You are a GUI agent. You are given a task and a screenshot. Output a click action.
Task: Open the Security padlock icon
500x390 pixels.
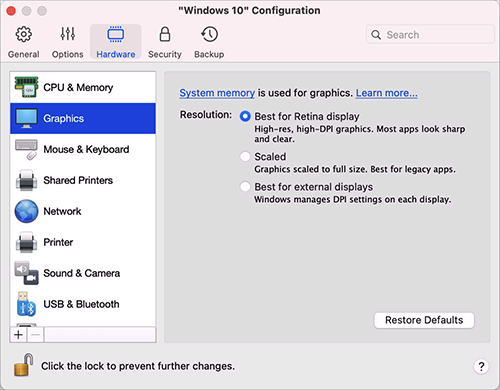pyautogui.click(x=165, y=34)
